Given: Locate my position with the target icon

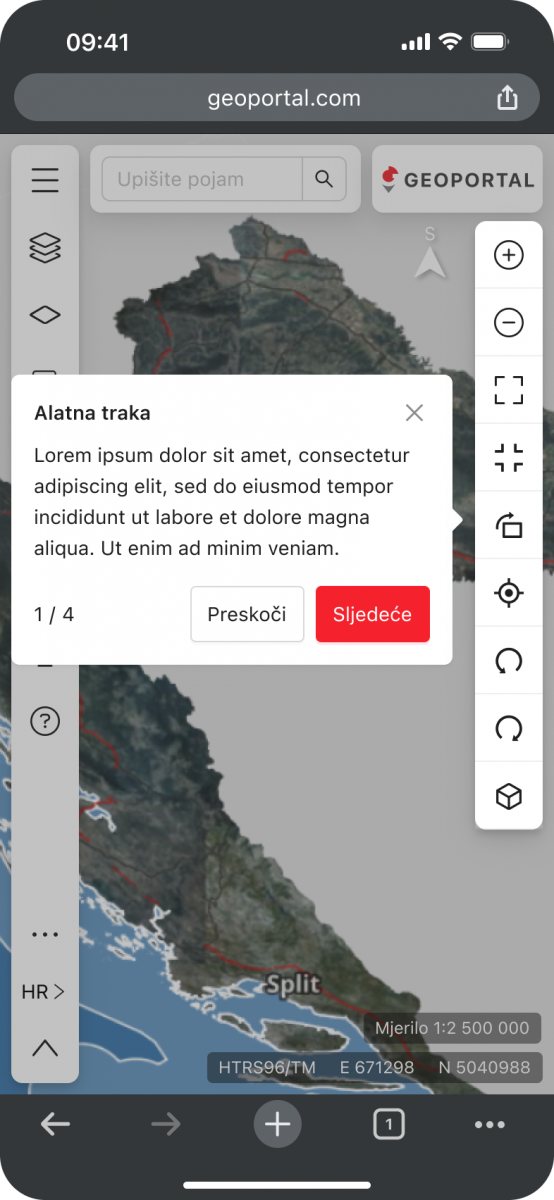Looking at the screenshot, I should [x=509, y=593].
